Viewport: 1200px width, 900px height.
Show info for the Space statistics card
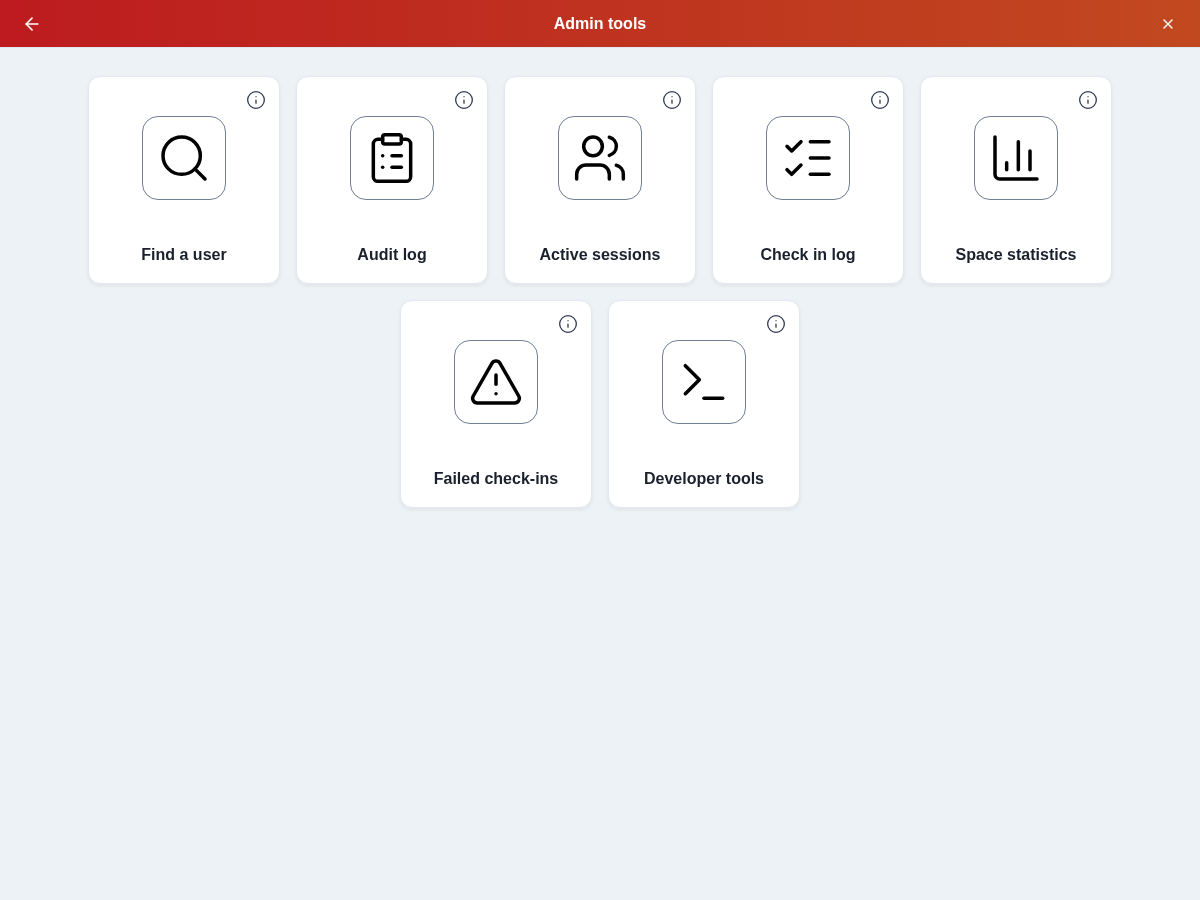click(1088, 100)
